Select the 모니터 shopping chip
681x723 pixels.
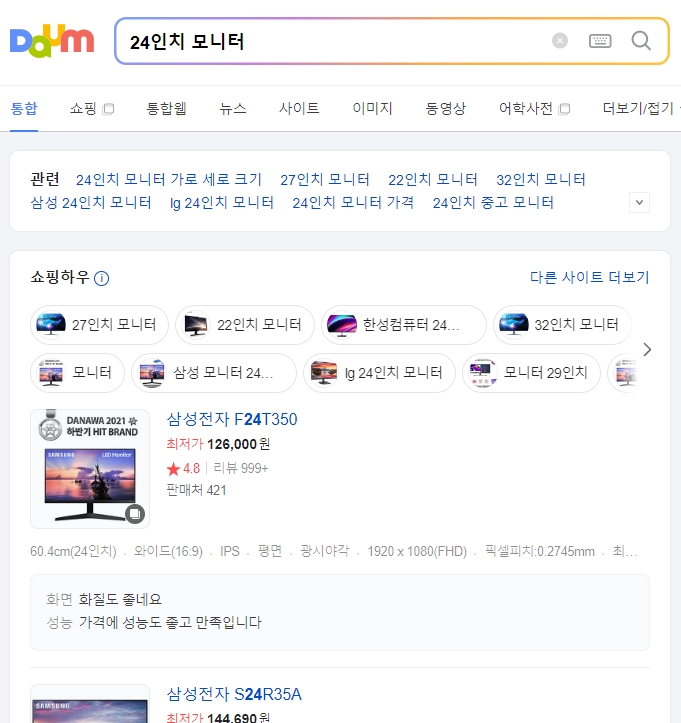point(77,373)
